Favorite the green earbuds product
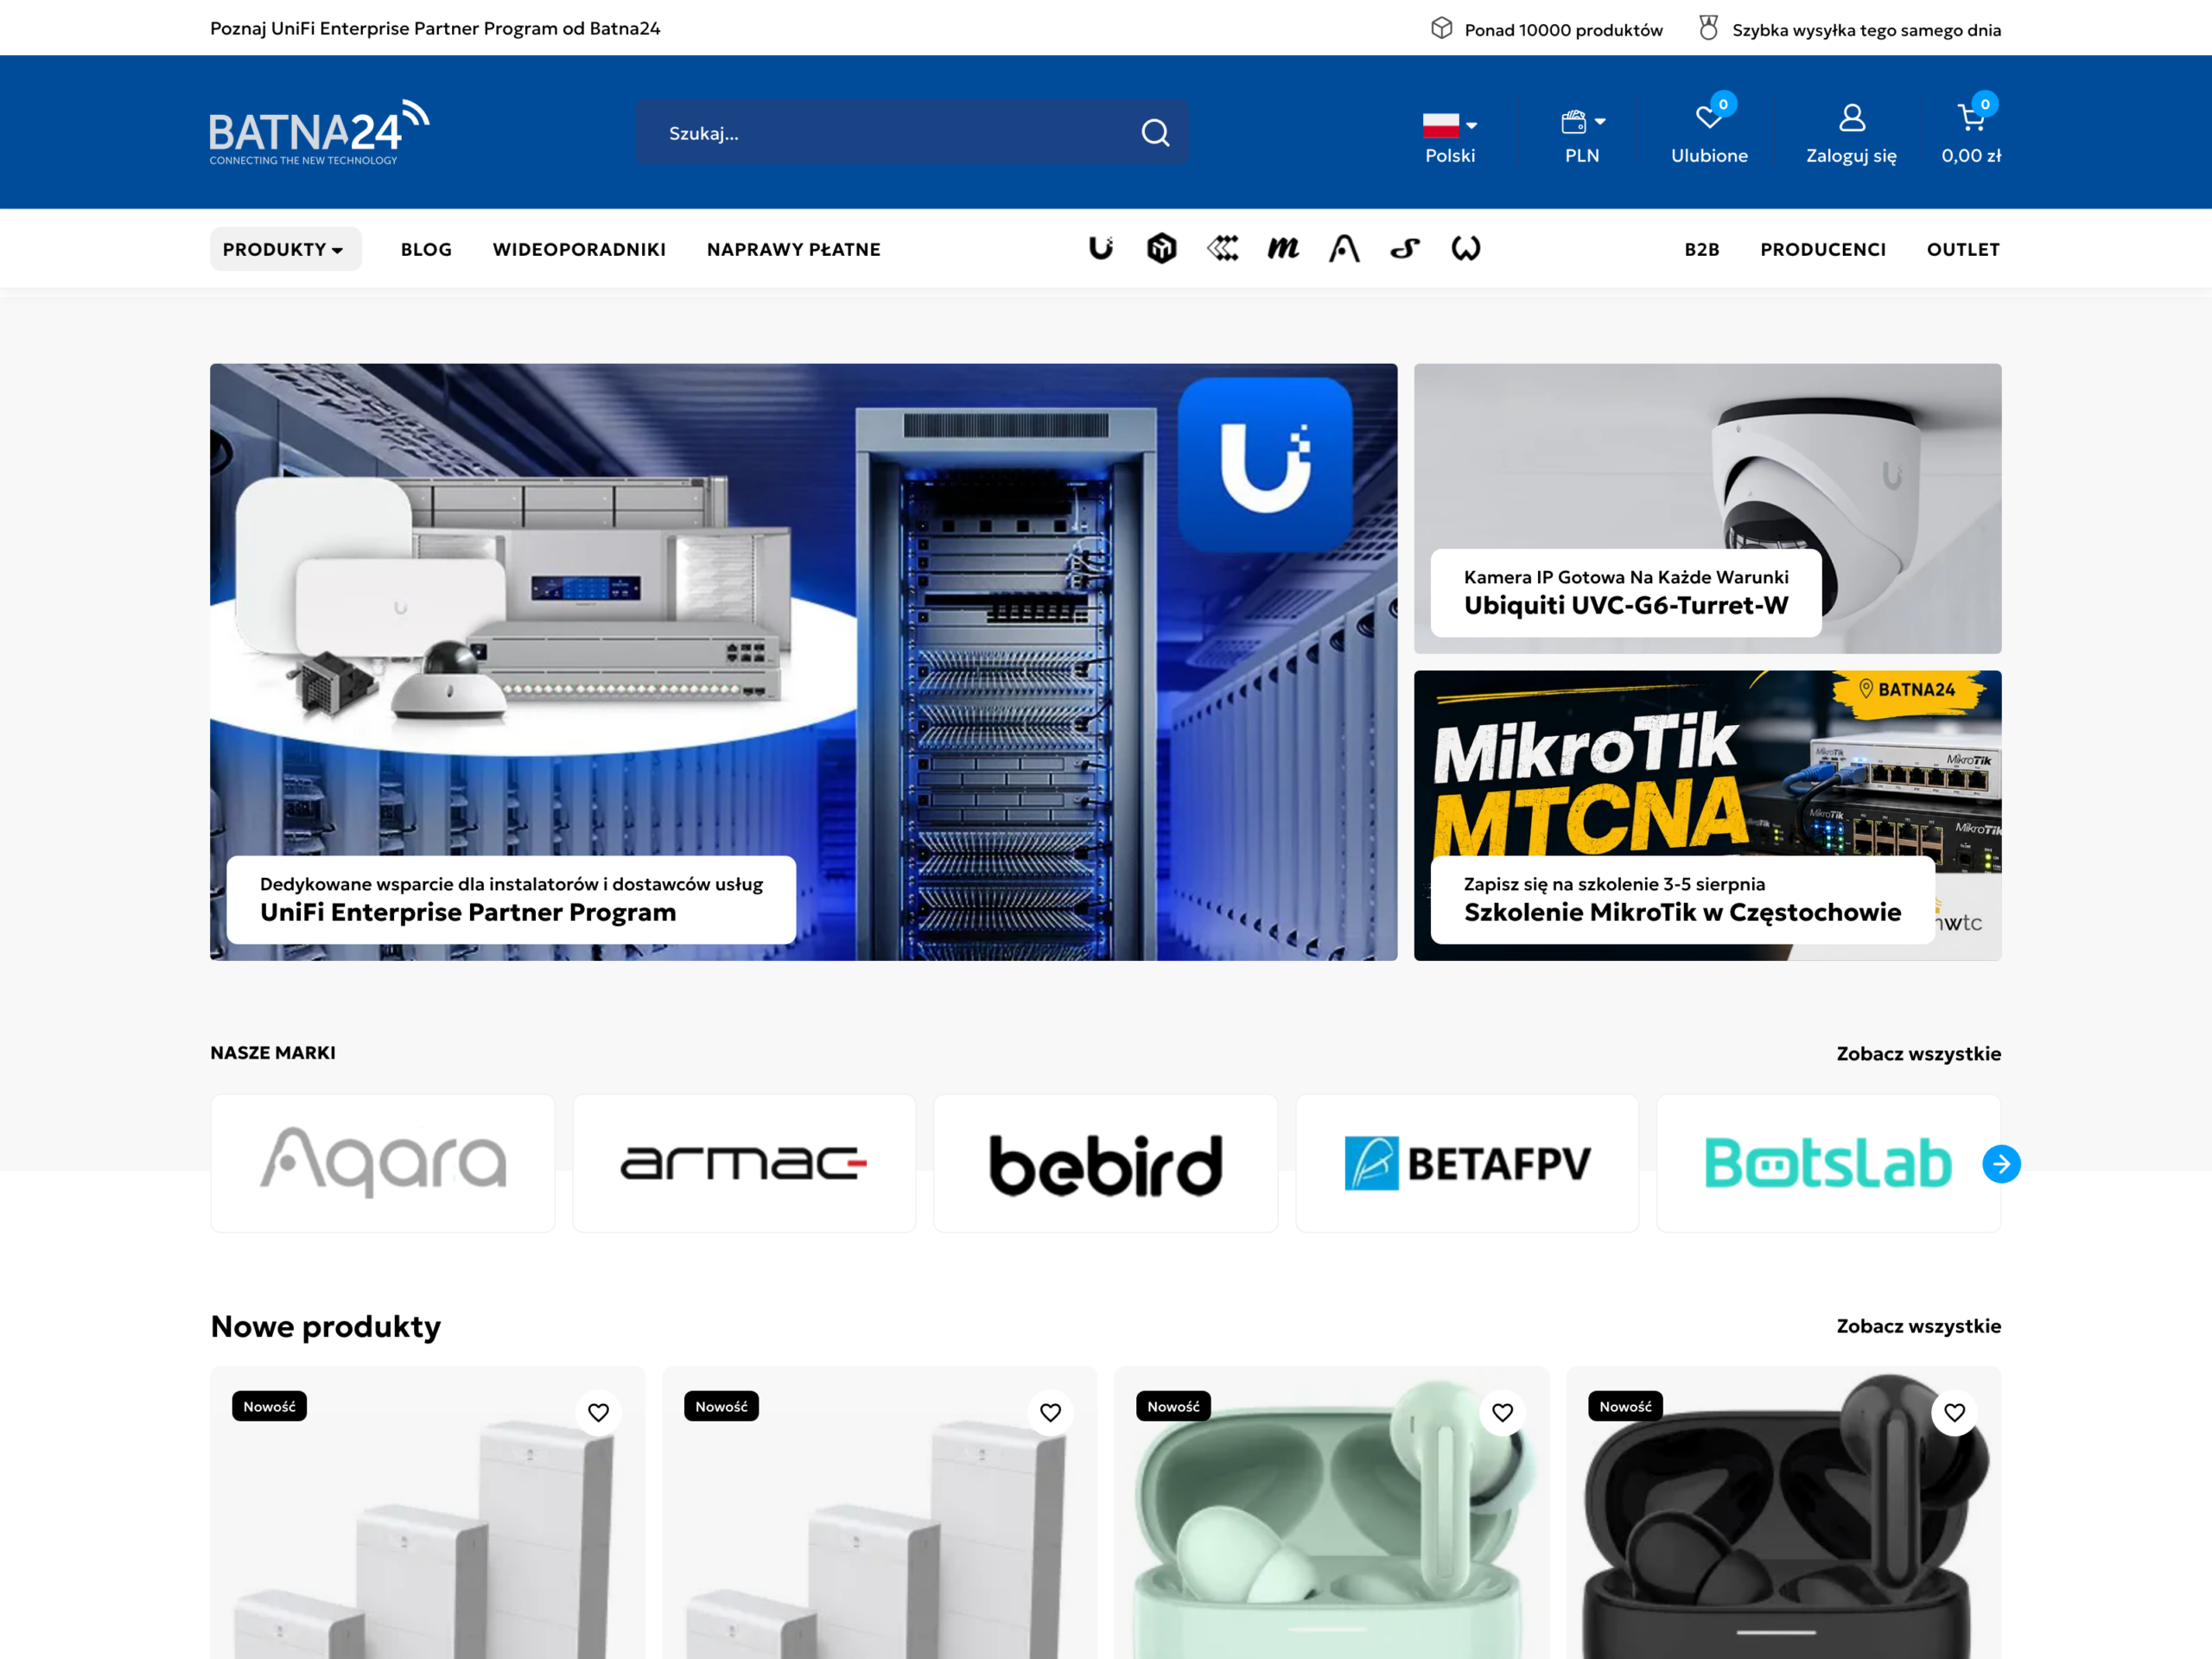 (x=1502, y=1412)
